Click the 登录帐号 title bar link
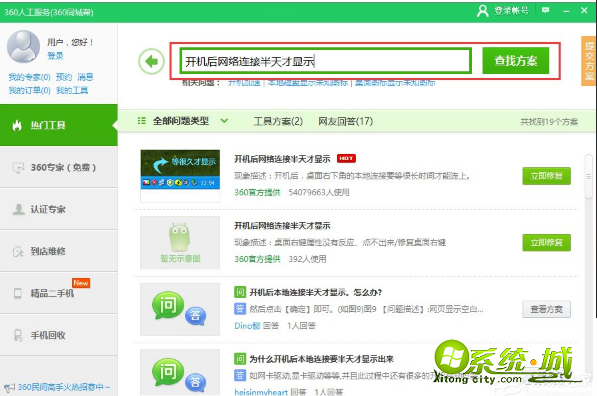This screenshot has width=597, height=396. [511, 11]
